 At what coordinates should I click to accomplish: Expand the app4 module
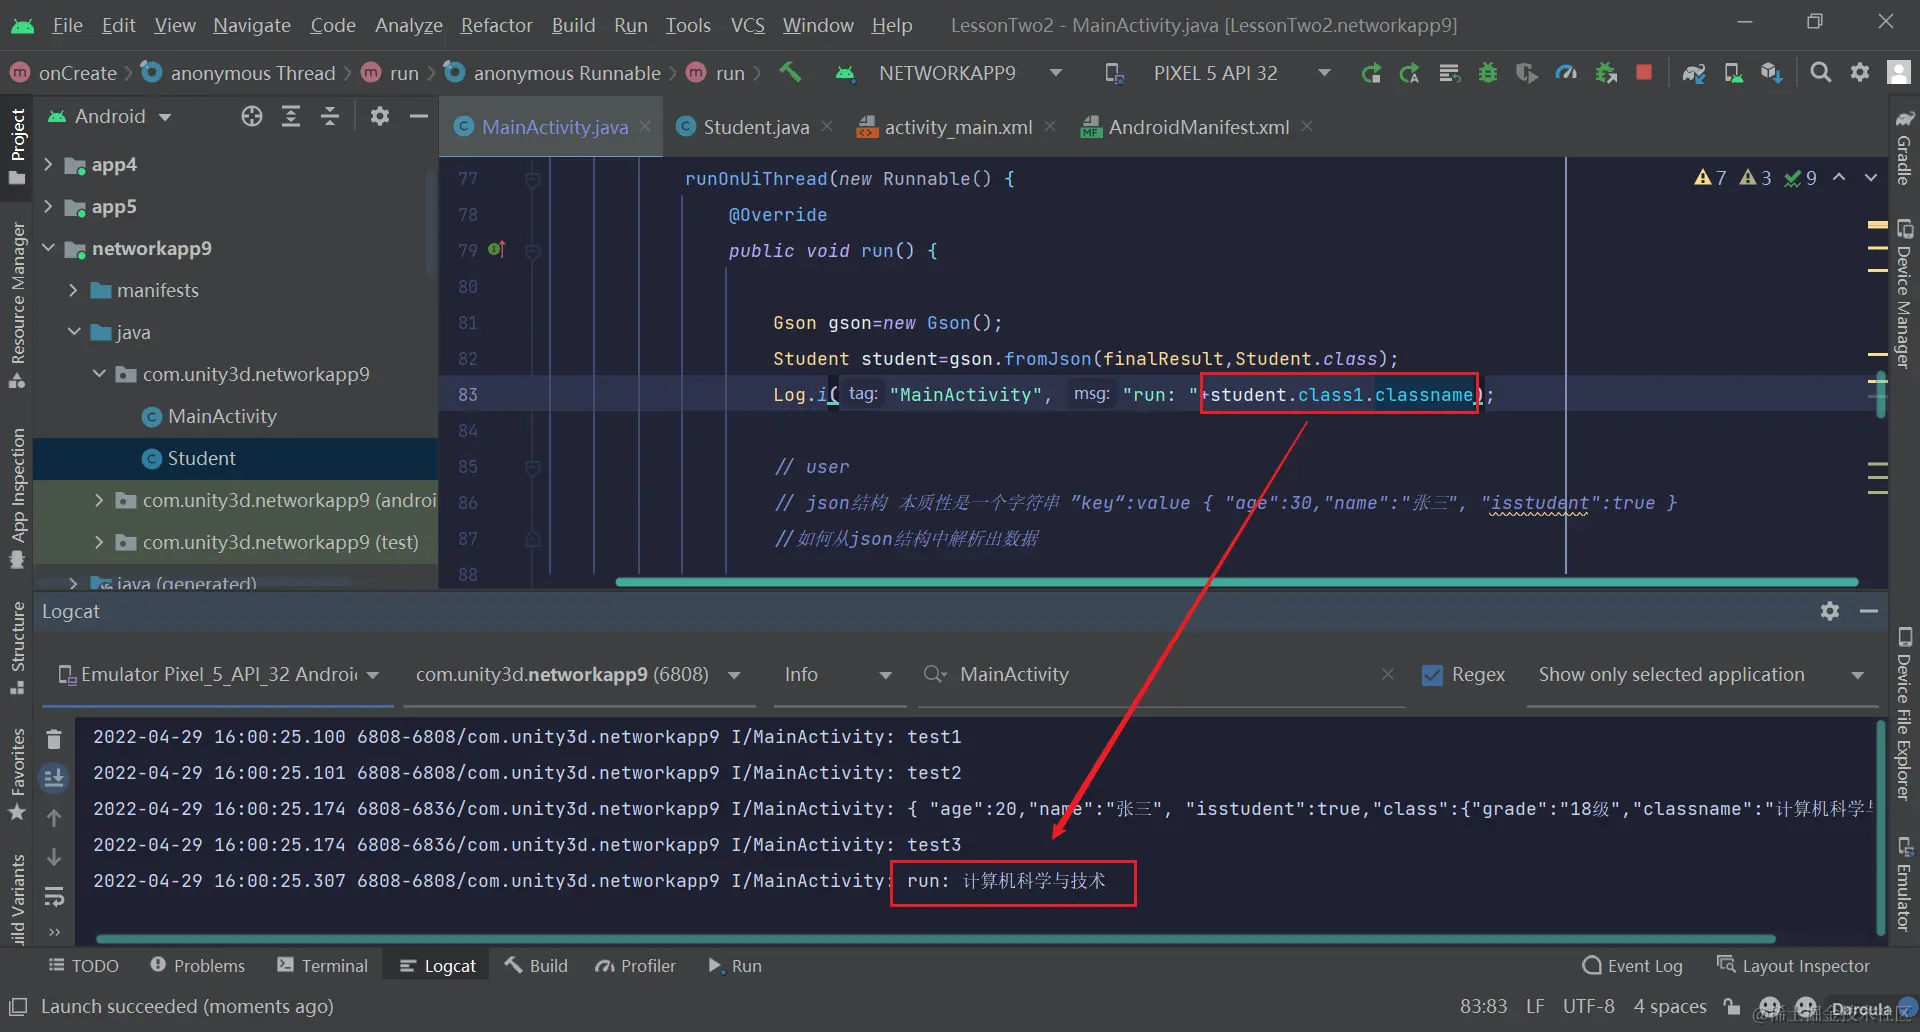[47, 164]
